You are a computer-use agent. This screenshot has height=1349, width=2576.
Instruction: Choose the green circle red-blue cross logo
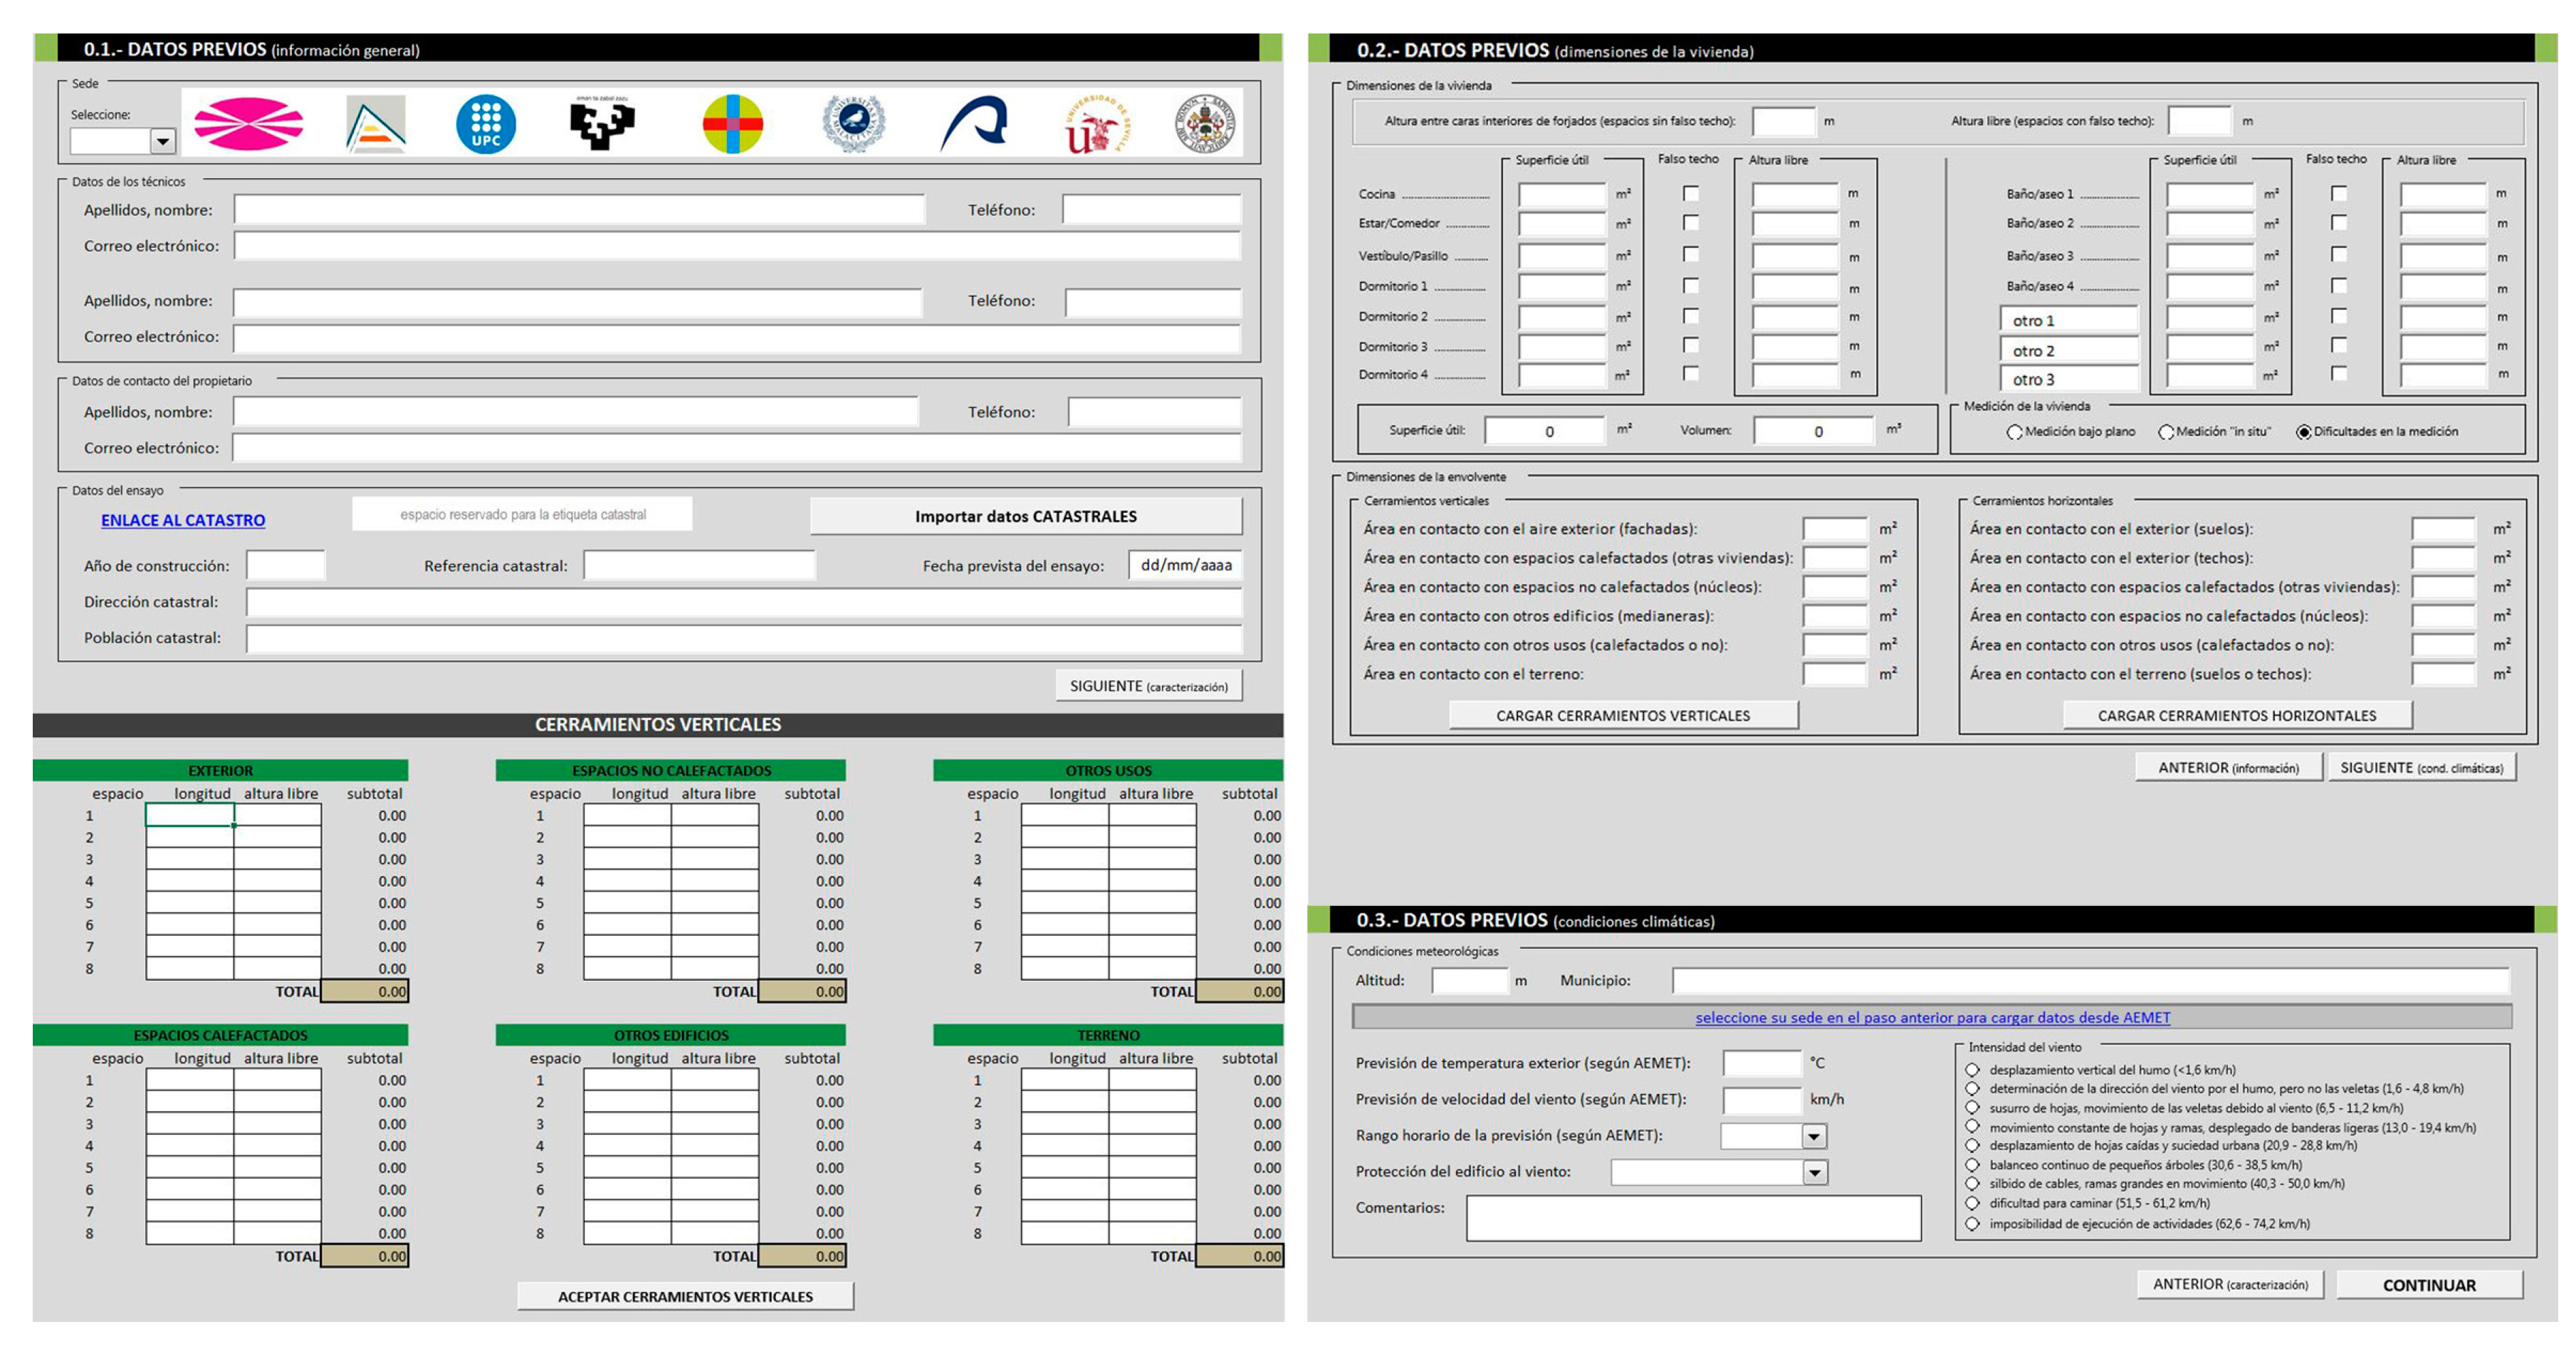pyautogui.click(x=732, y=124)
